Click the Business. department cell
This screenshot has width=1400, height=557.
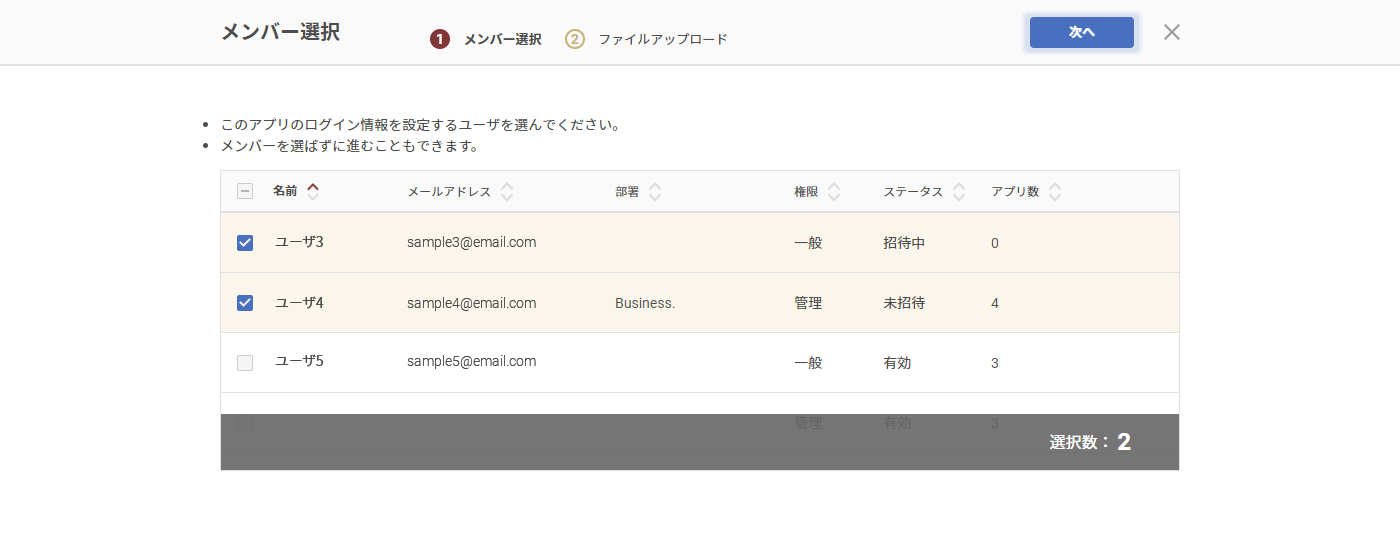pyautogui.click(x=645, y=303)
